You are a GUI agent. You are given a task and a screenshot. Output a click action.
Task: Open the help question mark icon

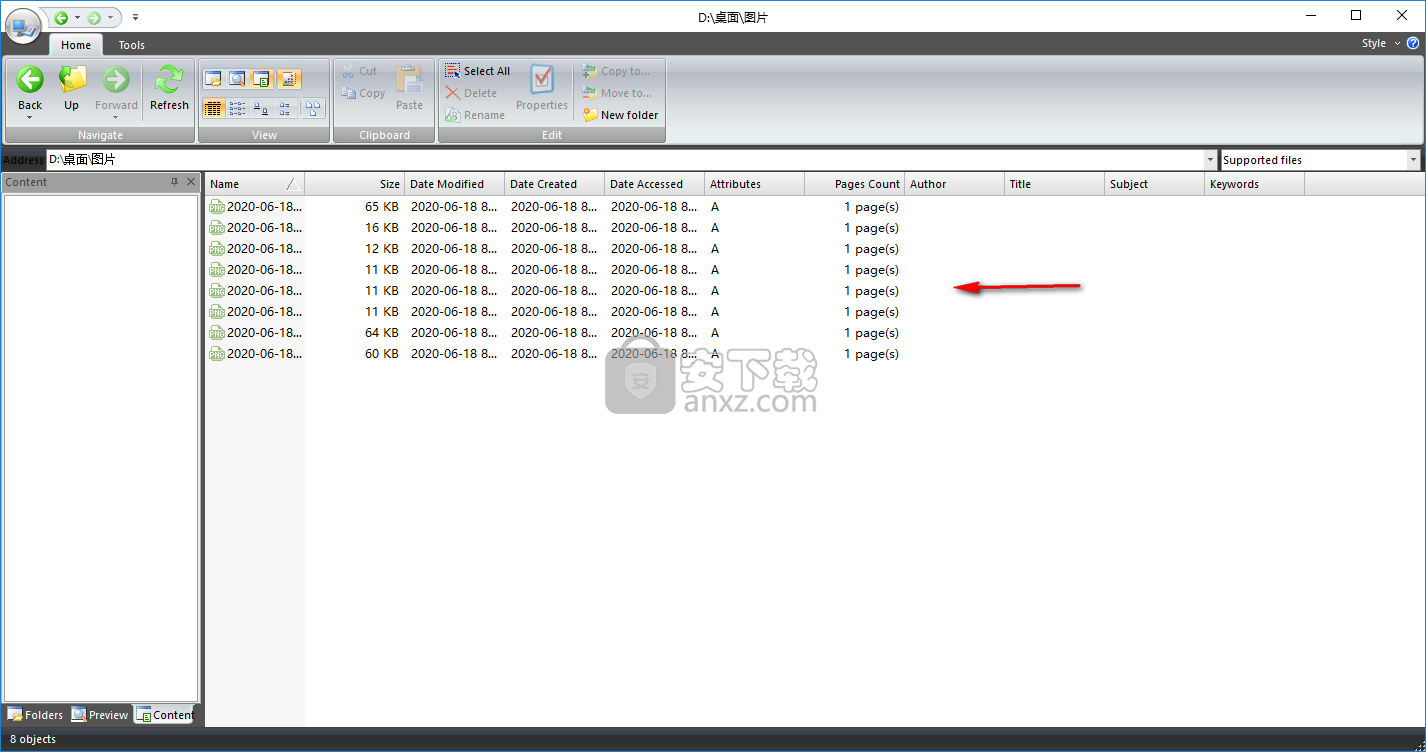[x=1413, y=43]
